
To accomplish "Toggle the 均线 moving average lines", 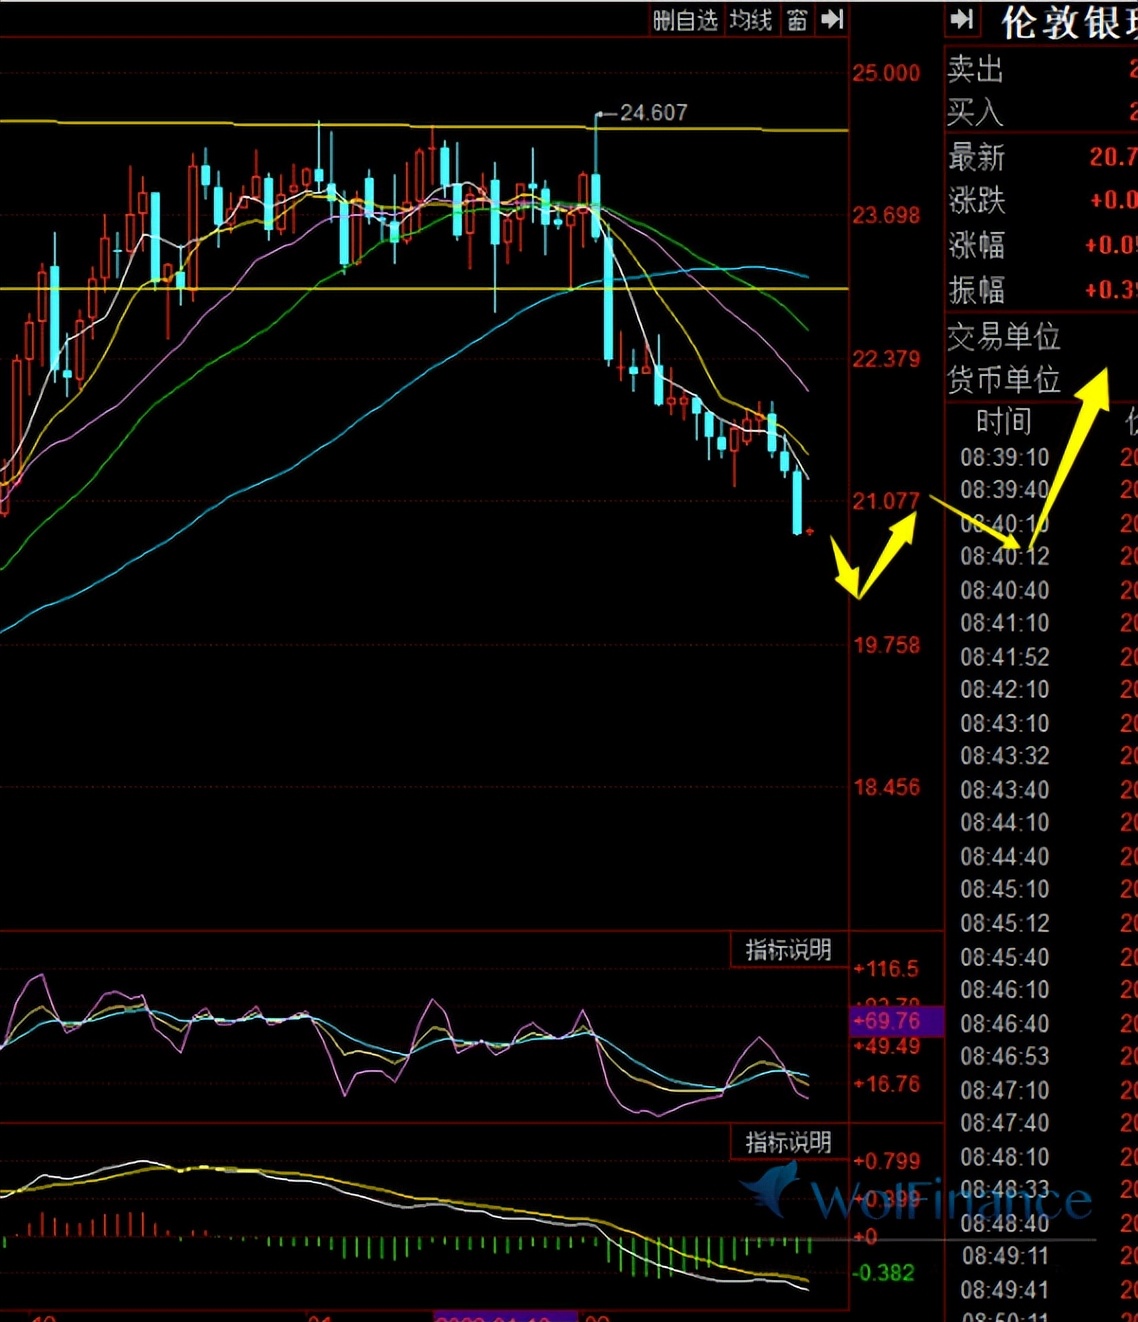I will [751, 19].
